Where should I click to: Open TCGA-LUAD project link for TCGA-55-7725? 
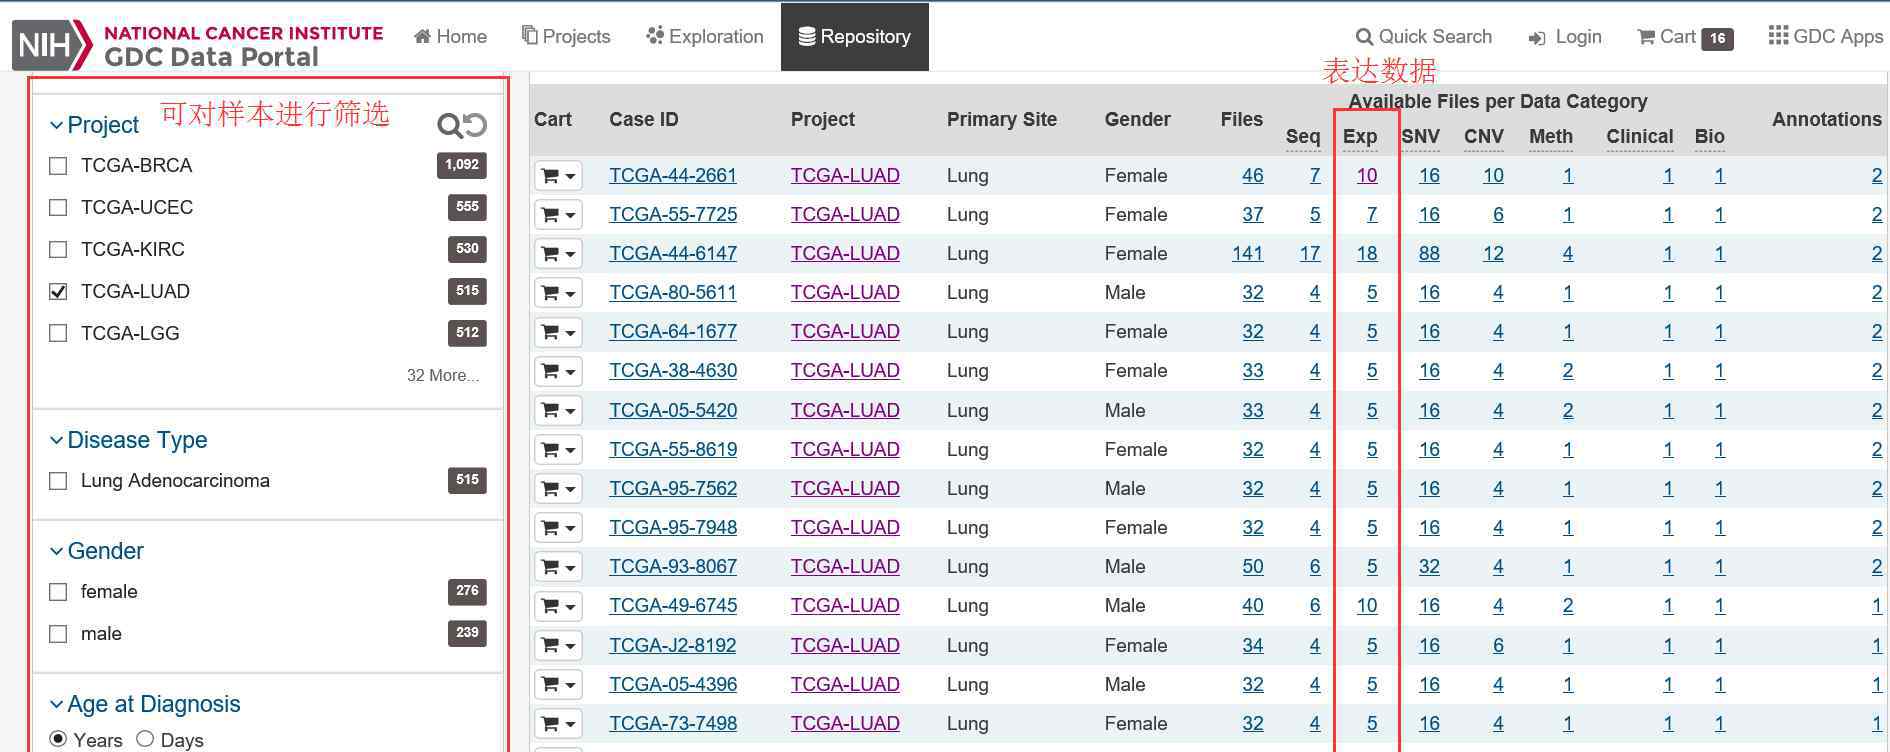pyautogui.click(x=845, y=215)
